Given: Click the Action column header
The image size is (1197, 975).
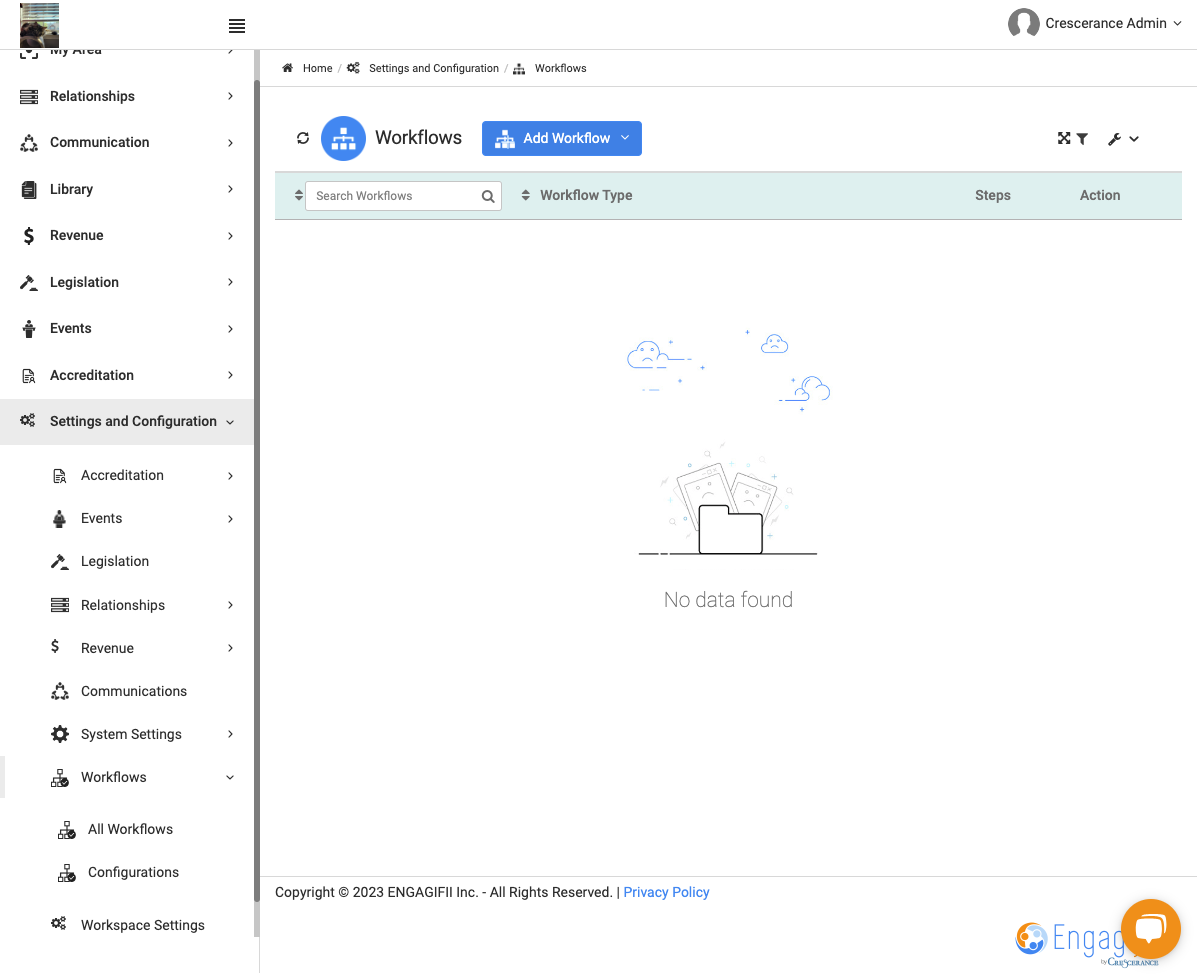Looking at the screenshot, I should (x=1099, y=195).
